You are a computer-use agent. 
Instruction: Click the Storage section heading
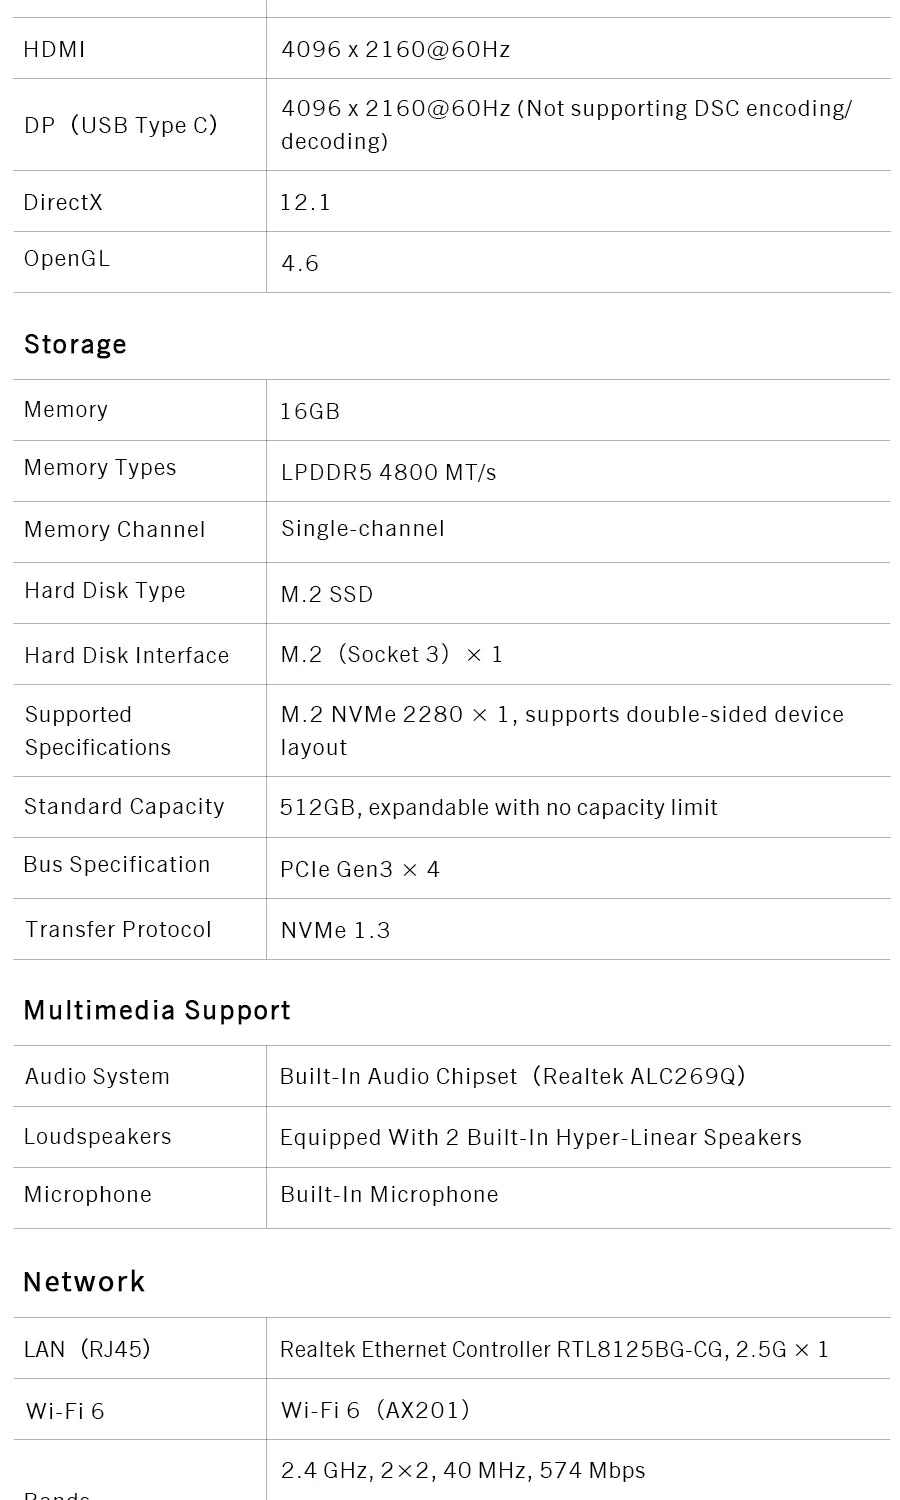(75, 344)
